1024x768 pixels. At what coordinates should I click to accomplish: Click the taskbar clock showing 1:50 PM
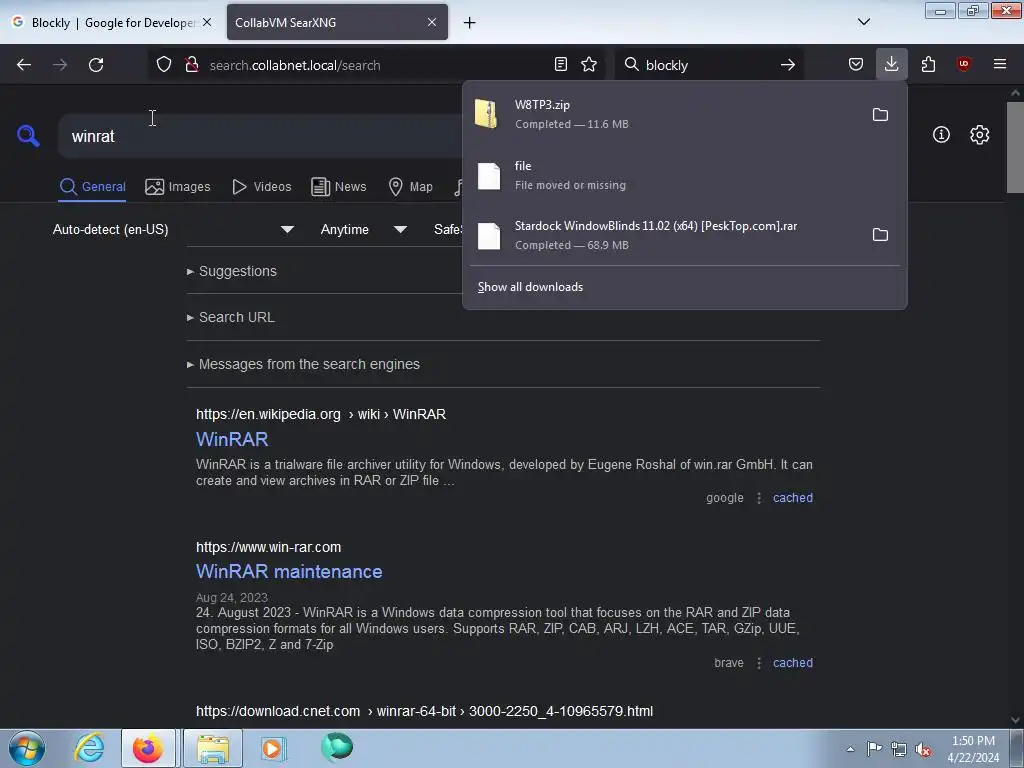[973, 749]
